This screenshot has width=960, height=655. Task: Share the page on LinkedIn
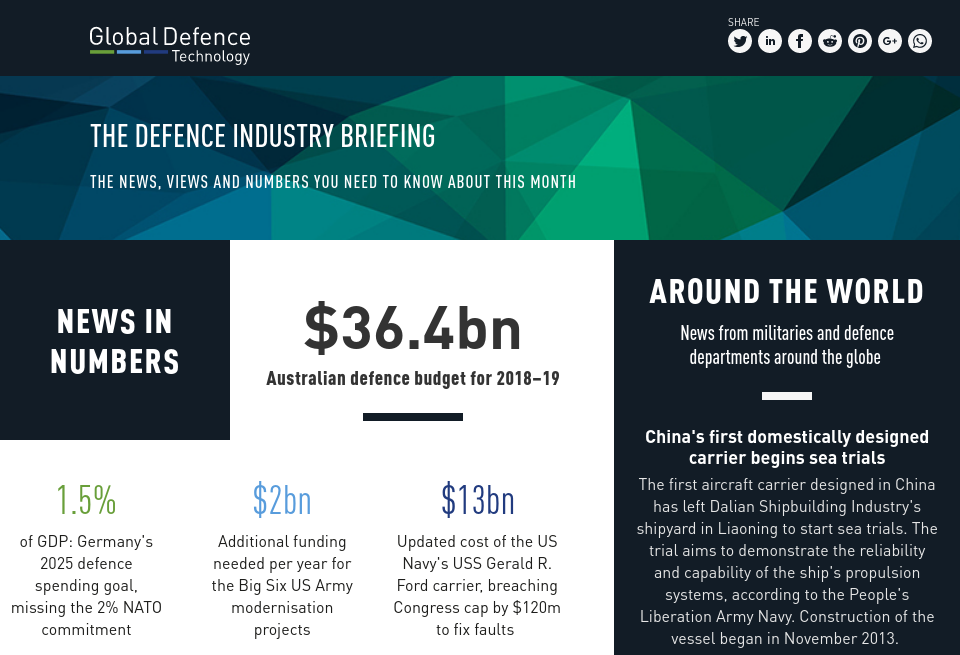(x=770, y=41)
